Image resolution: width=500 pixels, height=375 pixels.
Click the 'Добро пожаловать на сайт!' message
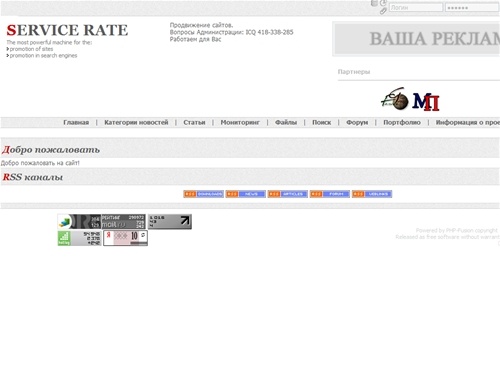(x=40, y=163)
